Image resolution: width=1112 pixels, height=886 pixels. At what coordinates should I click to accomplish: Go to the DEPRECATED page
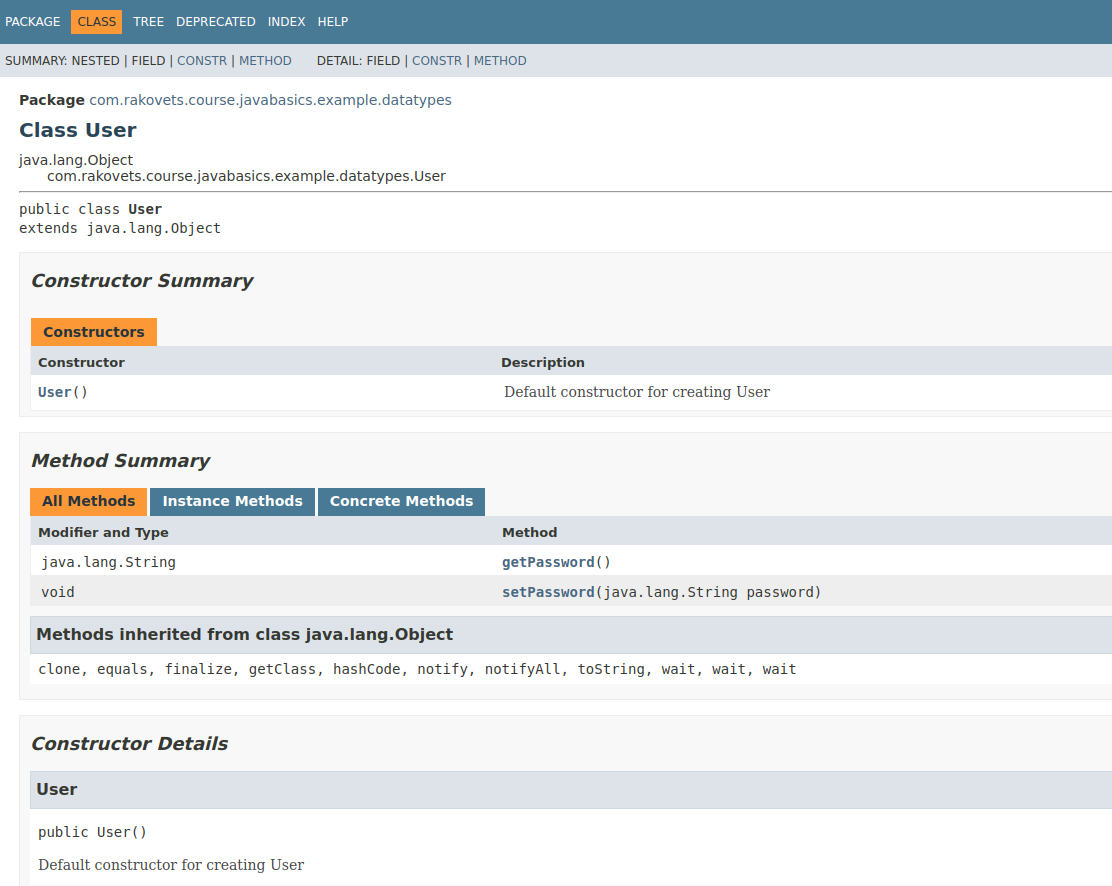point(216,22)
